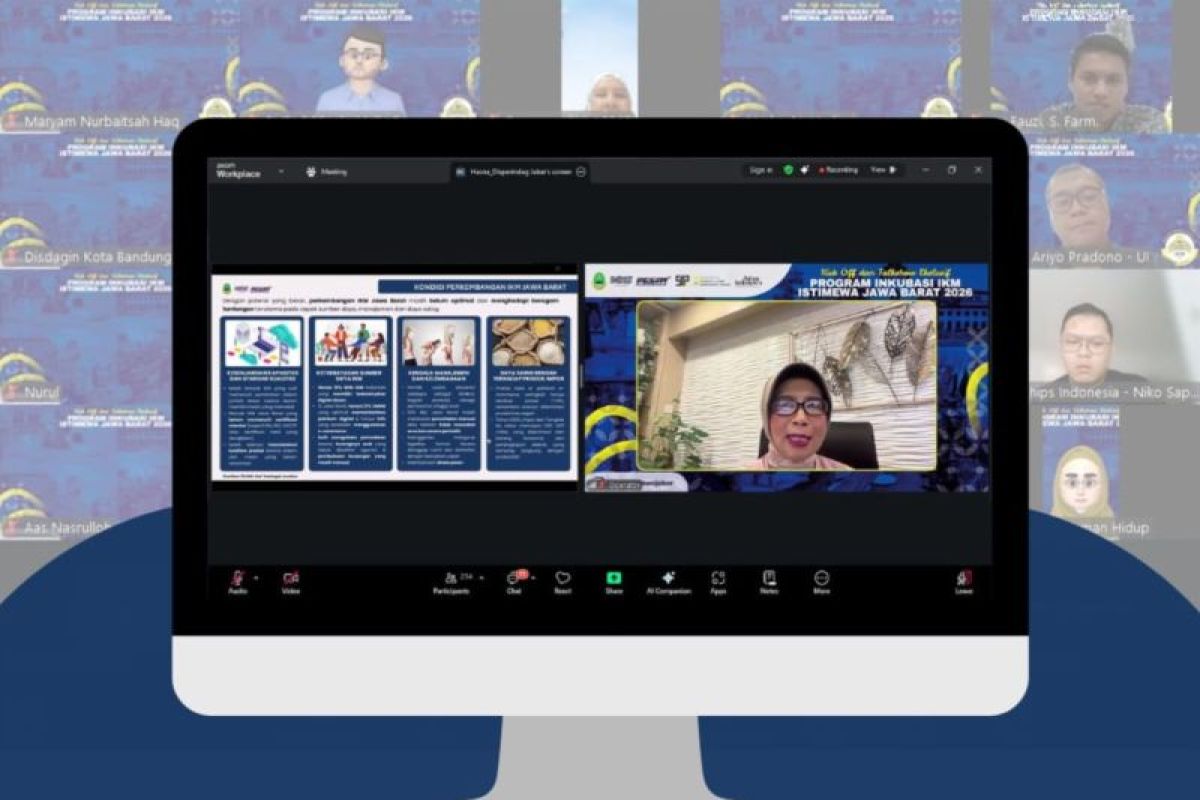
Task: Click the Zoom Workplace logo
Action: [238, 170]
